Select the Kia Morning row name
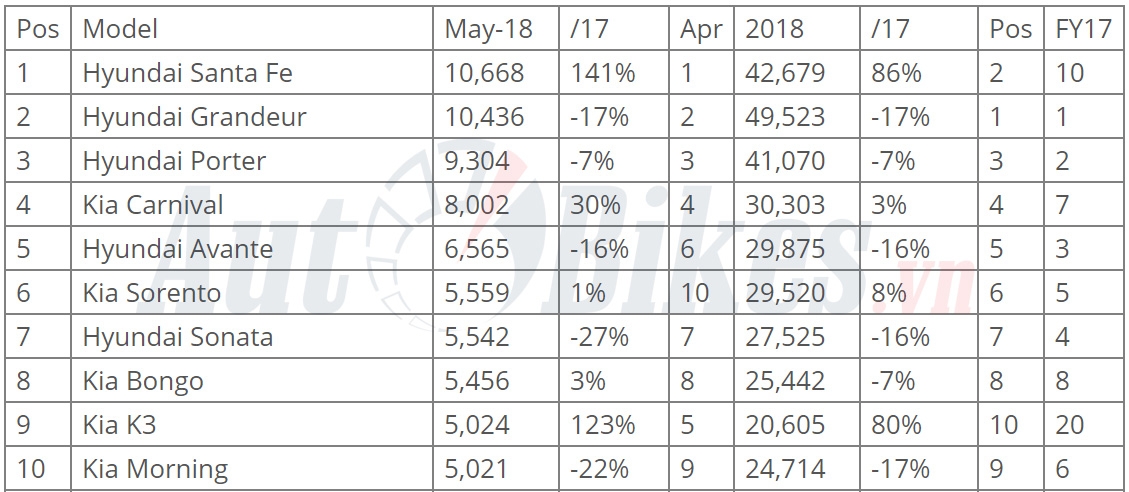This screenshot has width=1129, height=492. click(x=155, y=468)
